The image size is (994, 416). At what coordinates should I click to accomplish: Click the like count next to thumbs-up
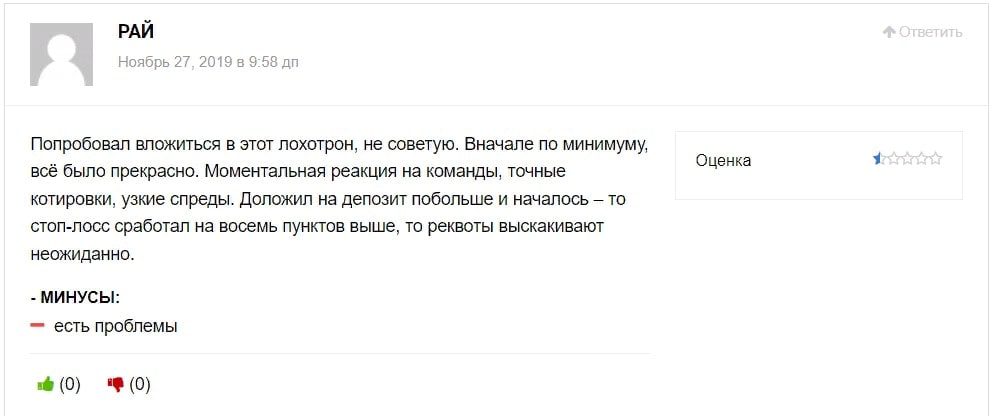click(70, 384)
